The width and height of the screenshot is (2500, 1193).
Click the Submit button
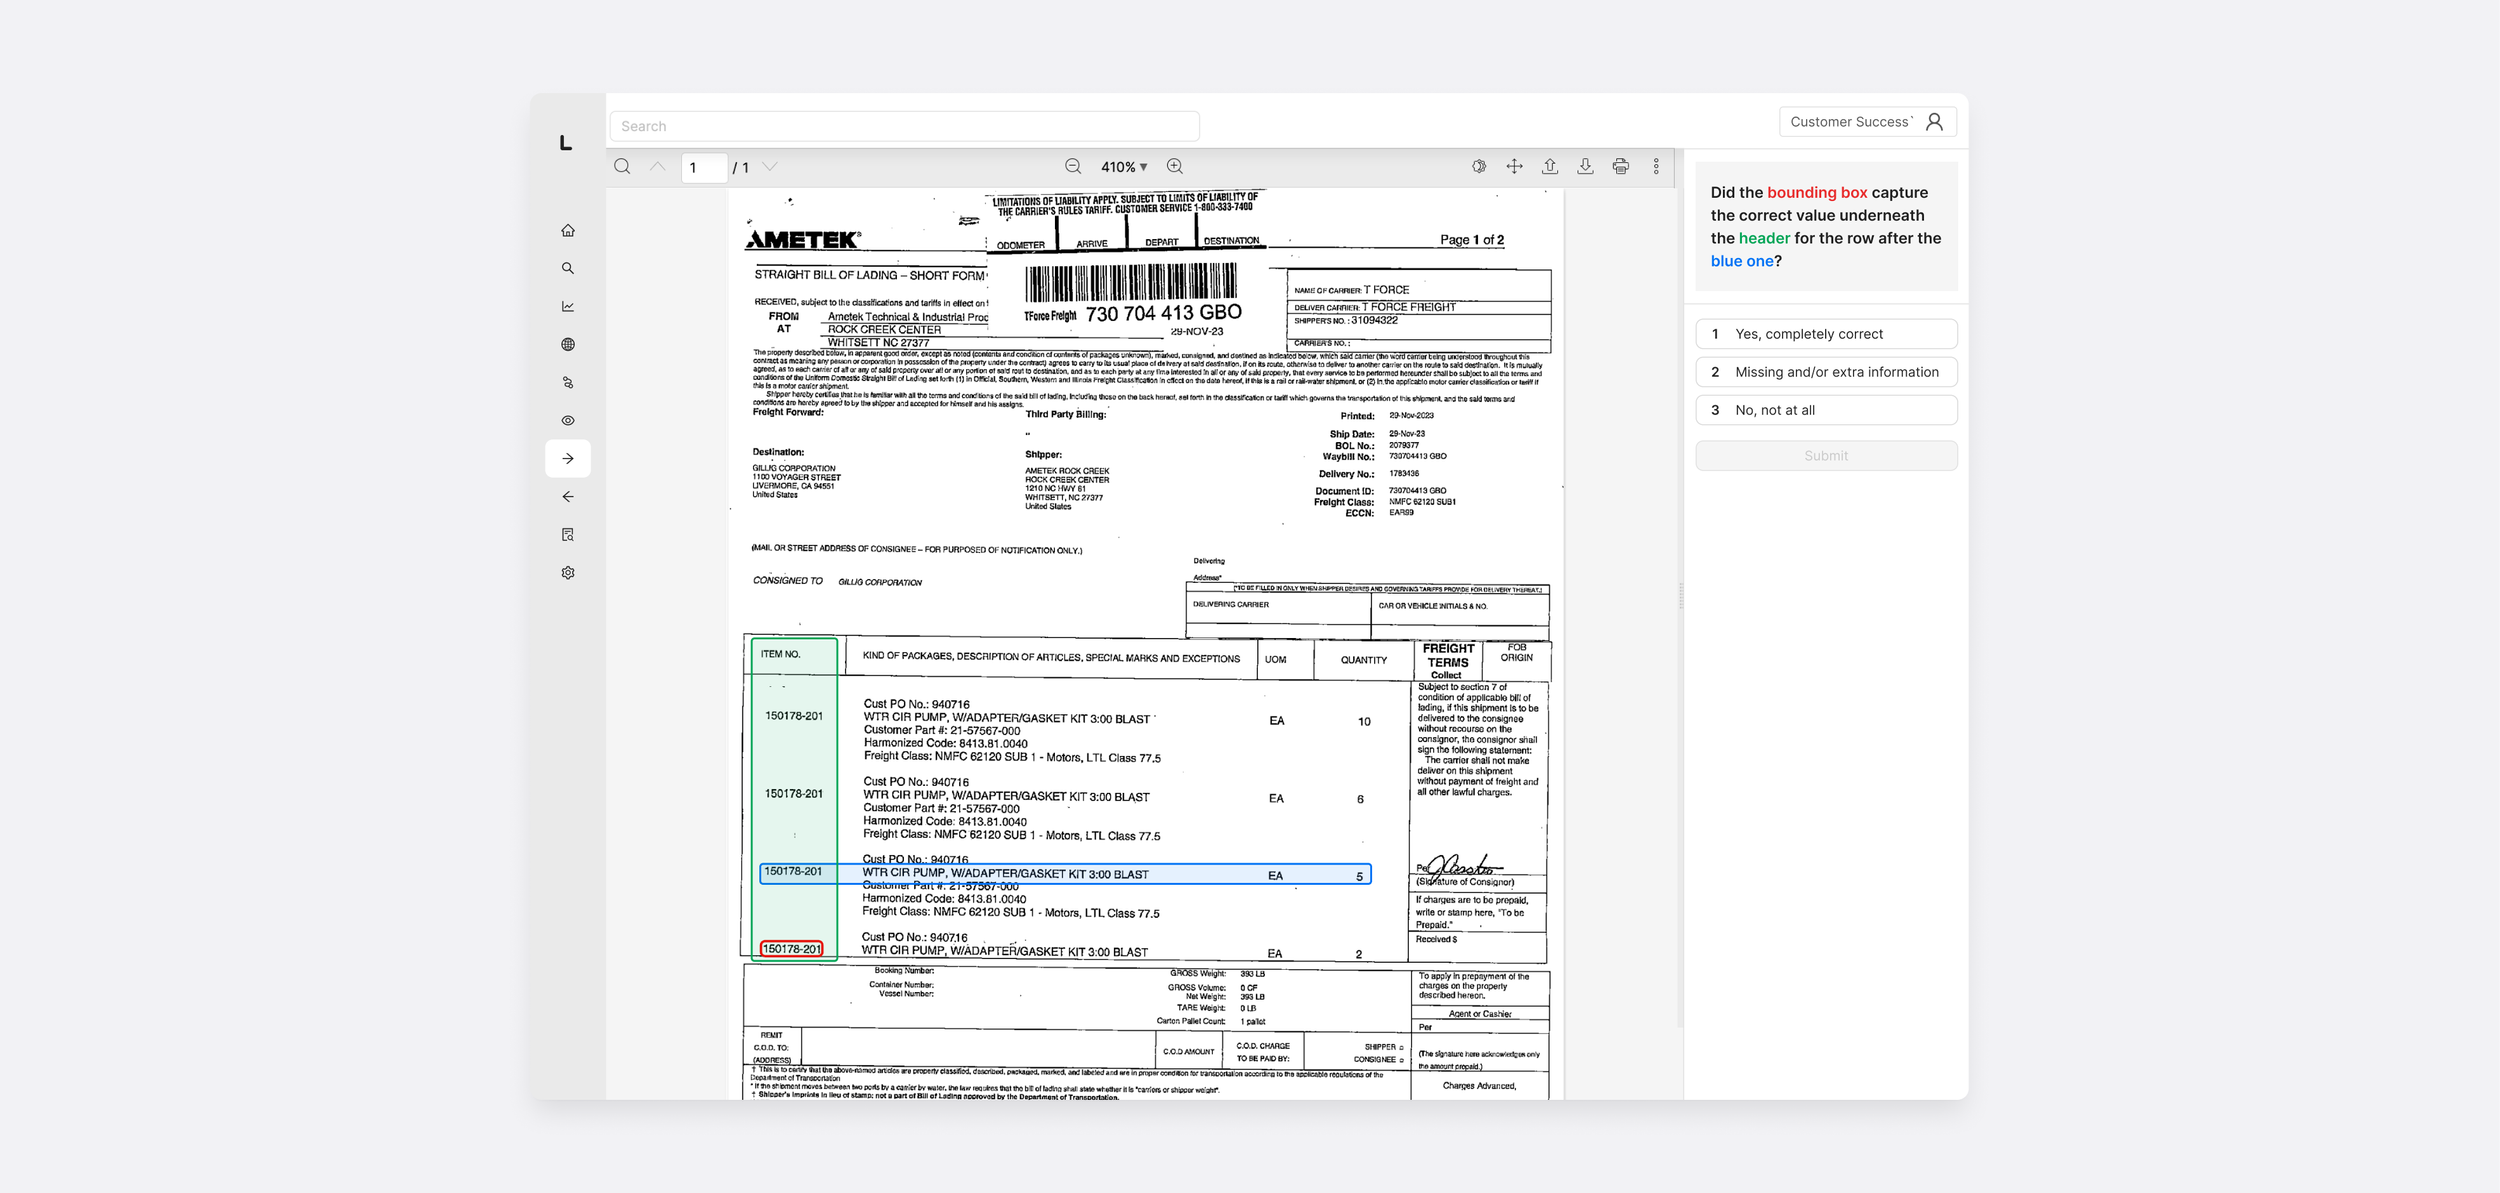coord(1826,456)
